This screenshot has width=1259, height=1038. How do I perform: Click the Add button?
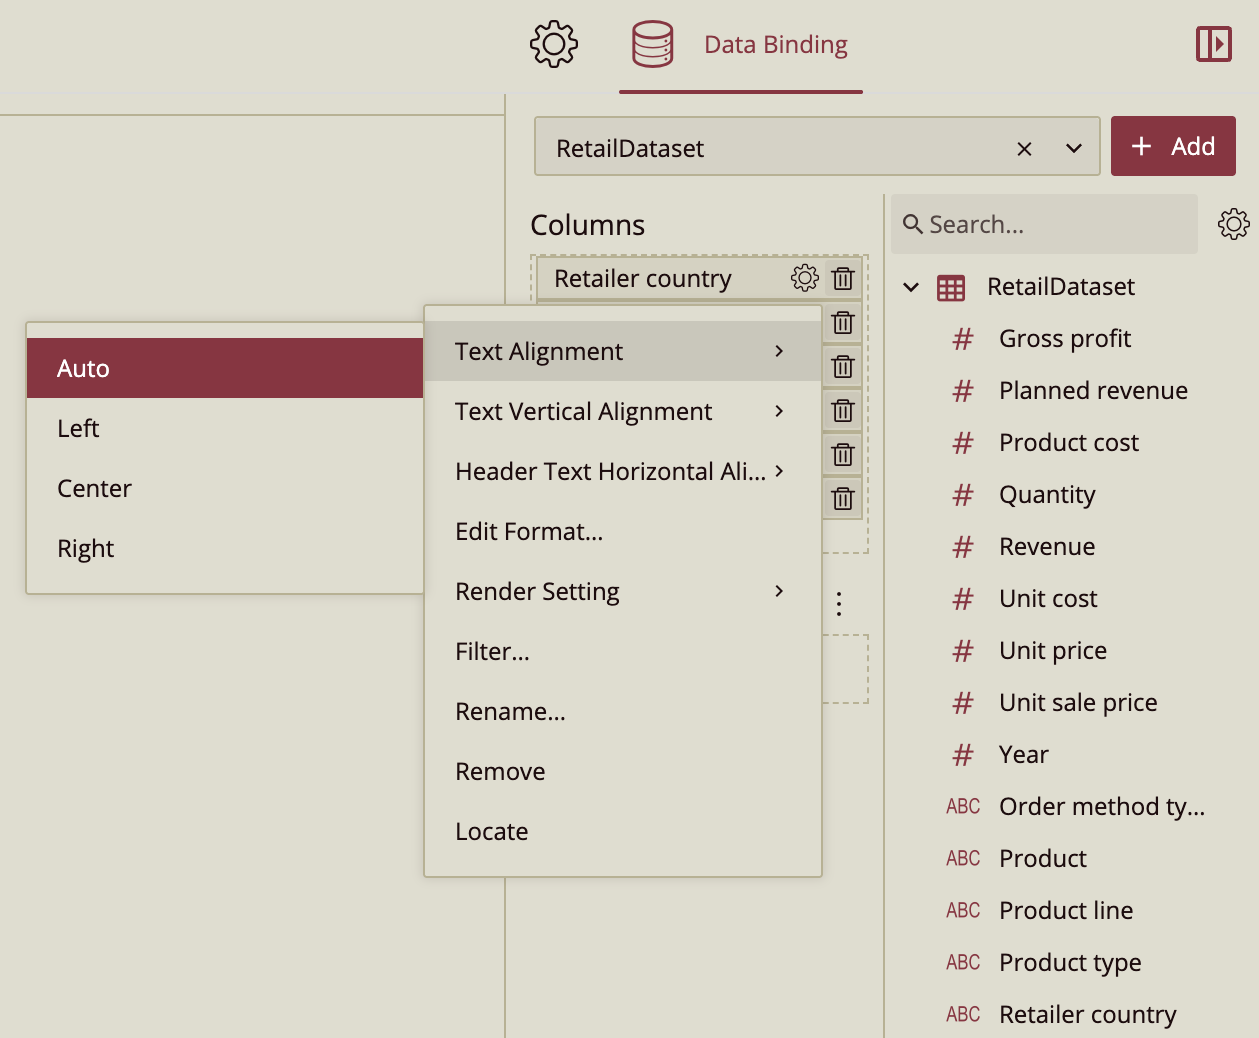click(x=1173, y=146)
